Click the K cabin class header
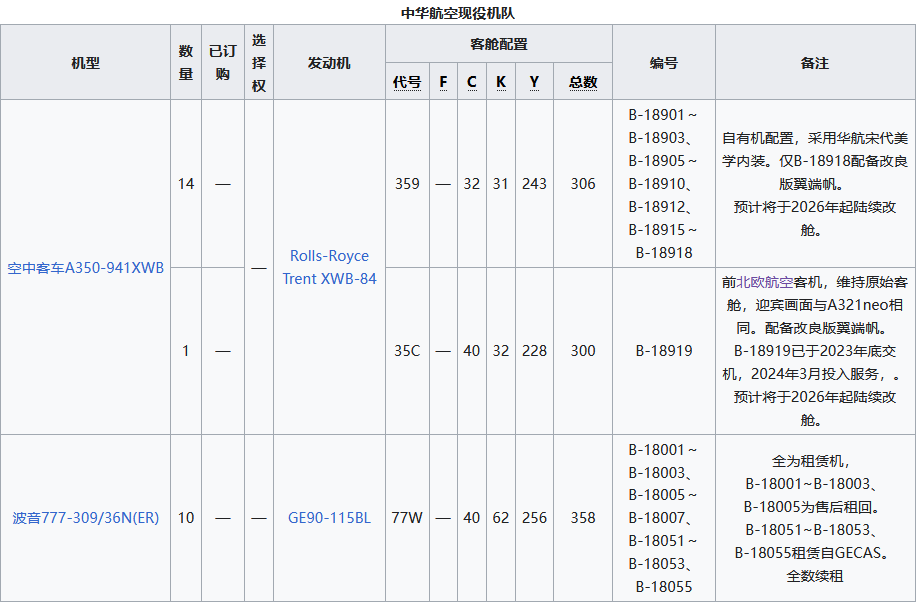Image resolution: width=916 pixels, height=602 pixels. [x=501, y=82]
